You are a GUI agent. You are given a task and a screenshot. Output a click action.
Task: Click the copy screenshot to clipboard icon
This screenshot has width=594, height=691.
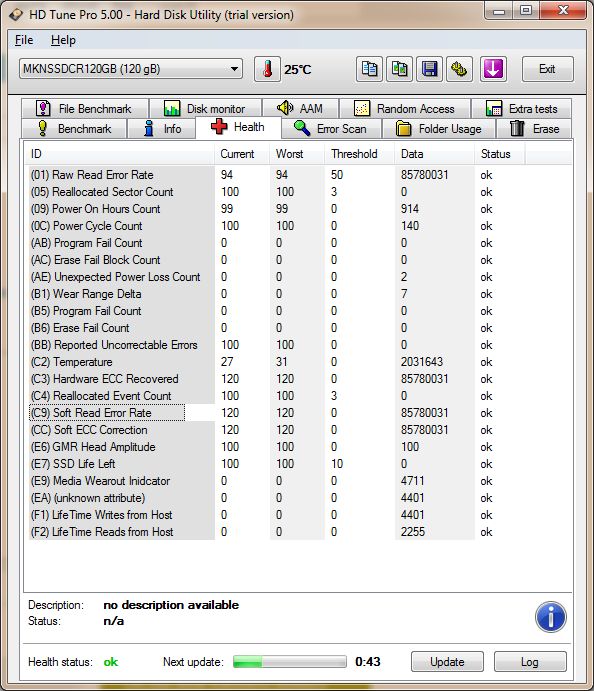(x=399, y=69)
